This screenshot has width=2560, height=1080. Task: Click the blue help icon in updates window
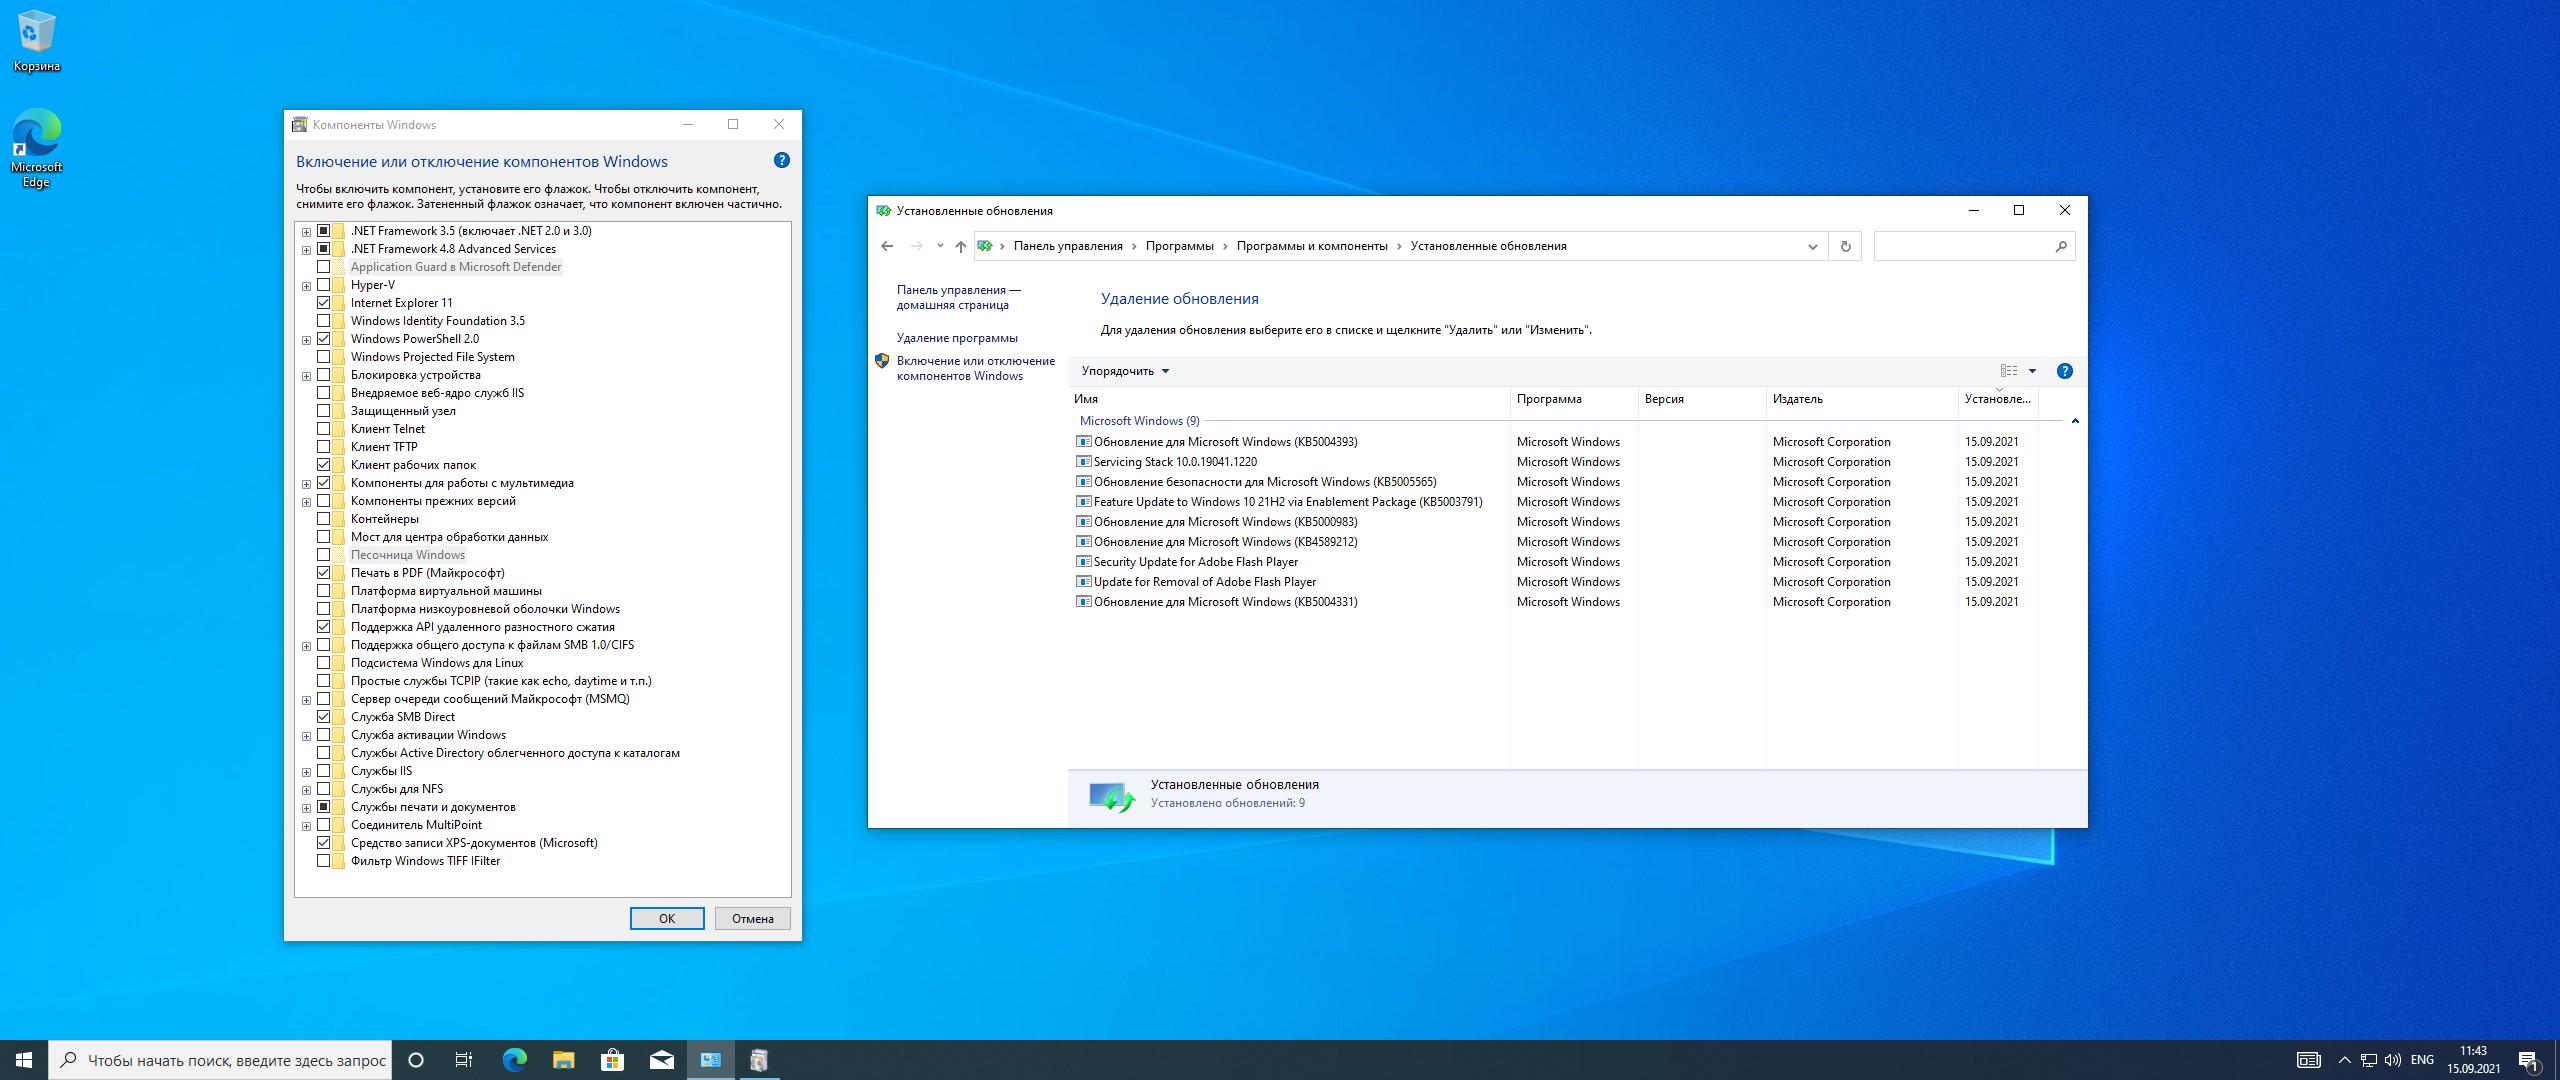(x=2065, y=371)
